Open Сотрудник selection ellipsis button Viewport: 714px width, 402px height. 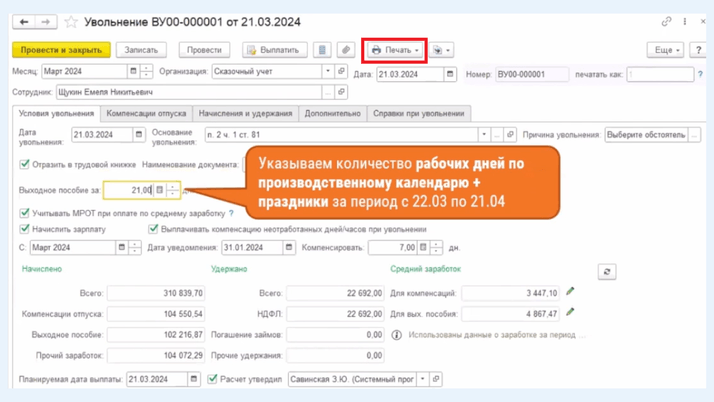(x=328, y=92)
